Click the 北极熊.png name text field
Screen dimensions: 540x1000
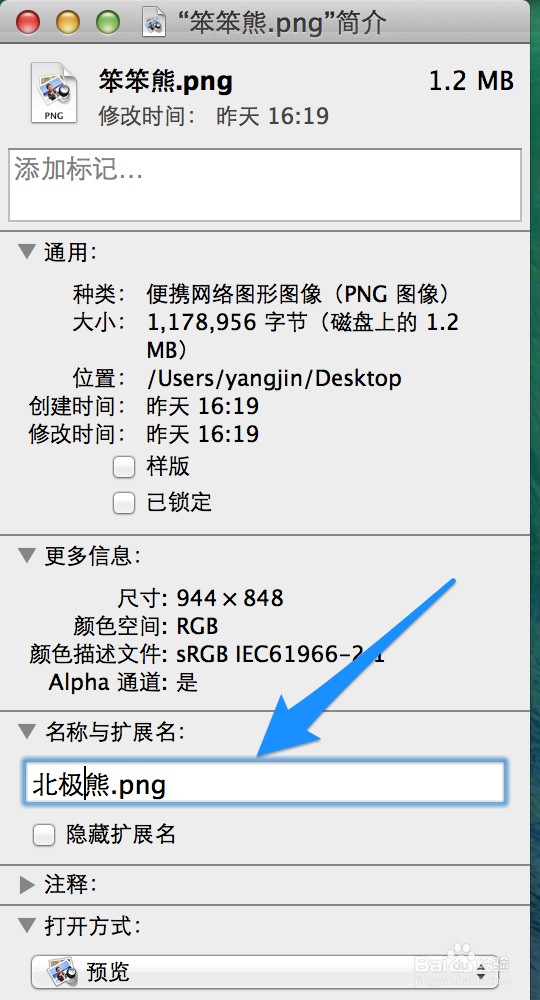tap(264, 782)
